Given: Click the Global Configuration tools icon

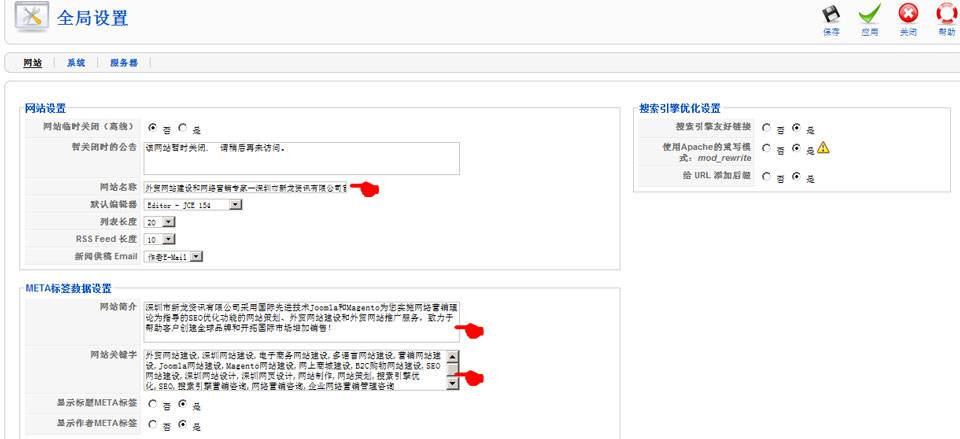Looking at the screenshot, I should (32, 17).
